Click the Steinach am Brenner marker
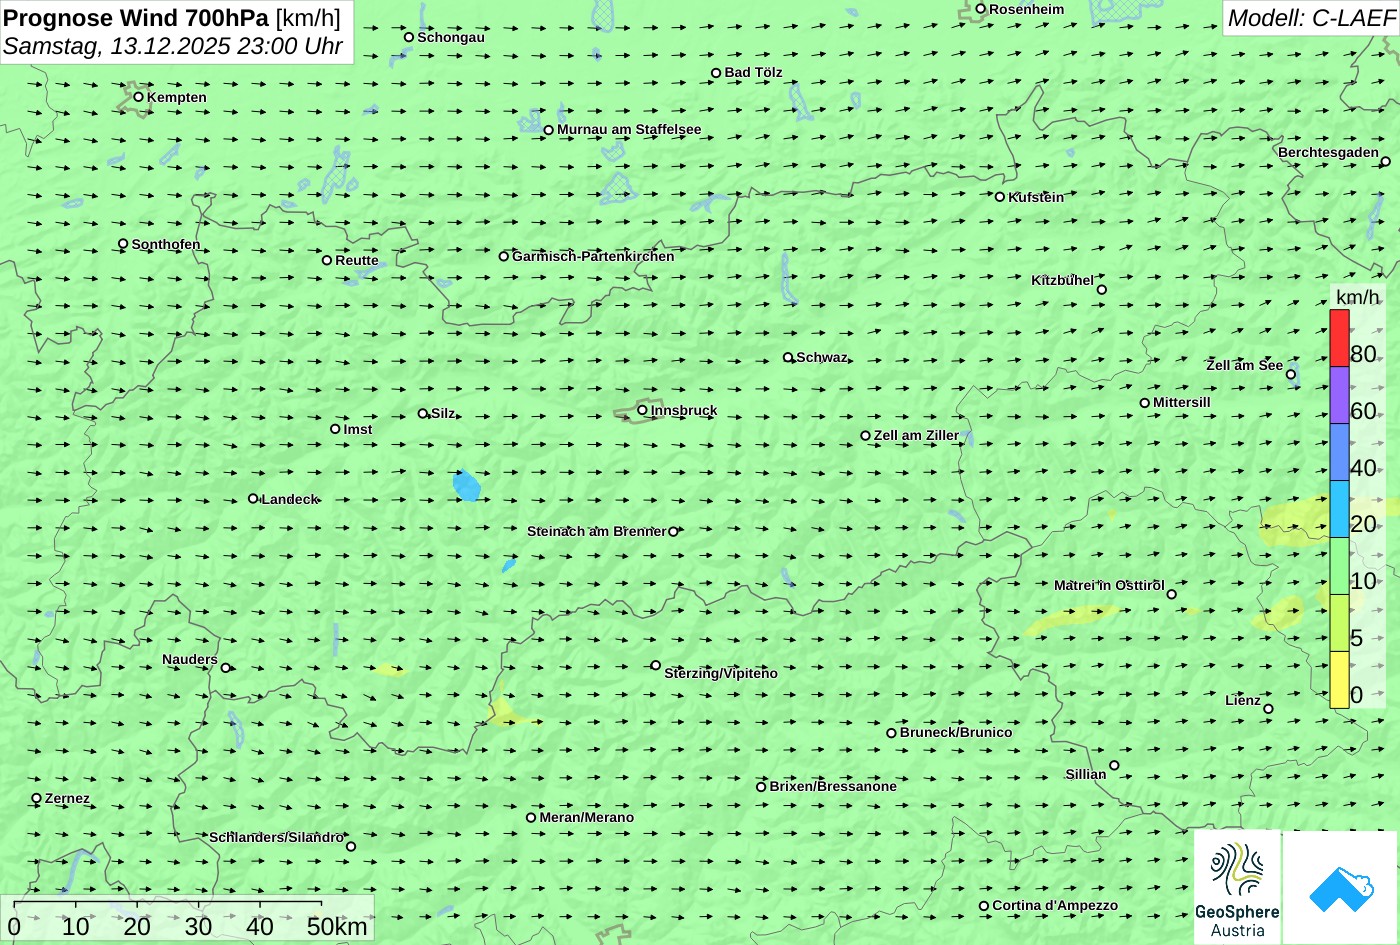The image size is (1400, 945). 673,532
